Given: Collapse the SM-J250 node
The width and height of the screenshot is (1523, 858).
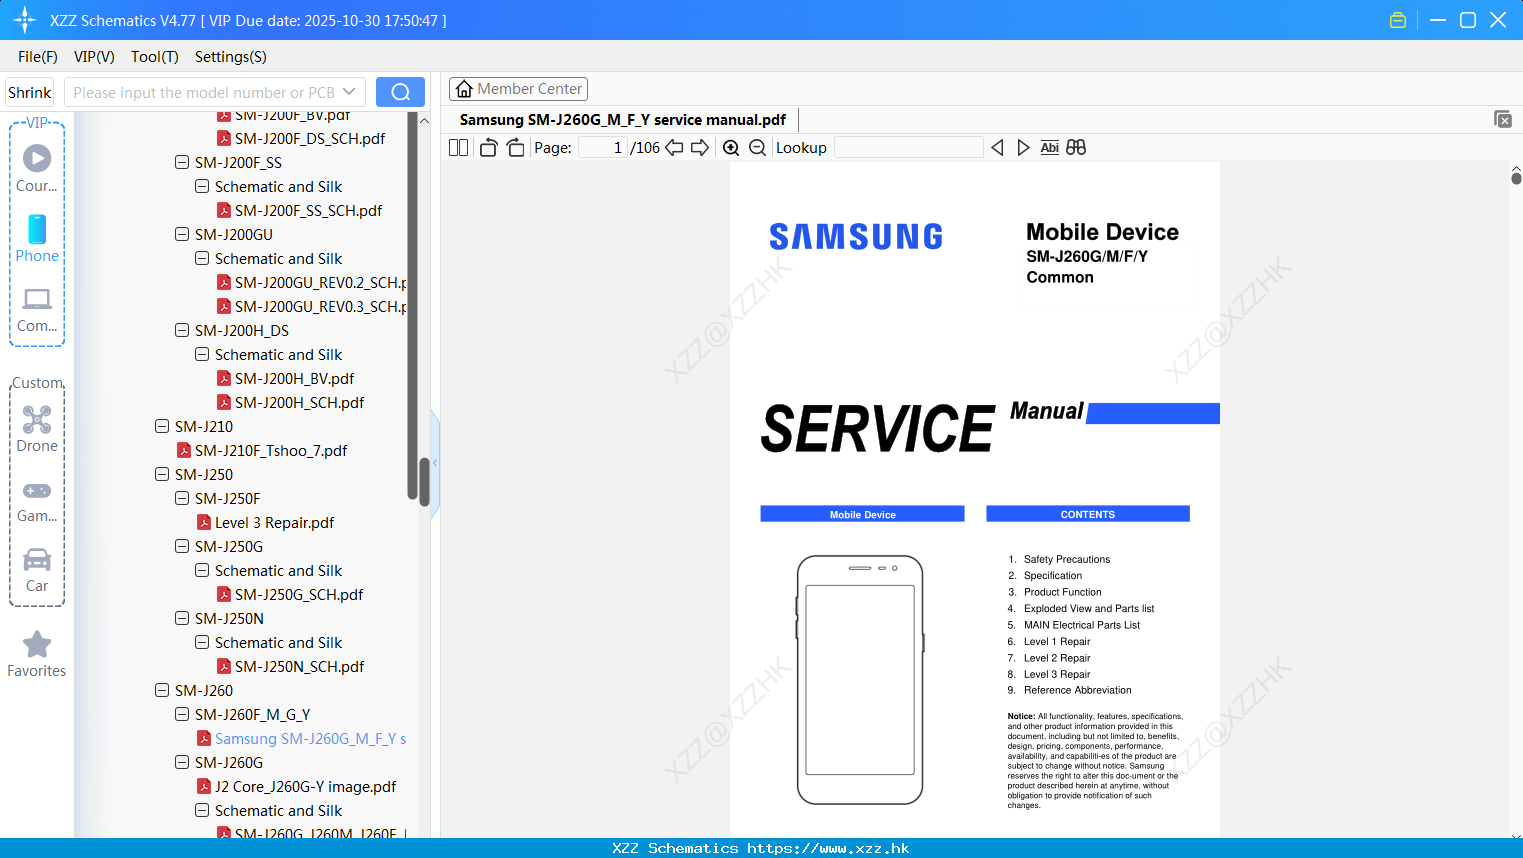Looking at the screenshot, I should (x=162, y=474).
